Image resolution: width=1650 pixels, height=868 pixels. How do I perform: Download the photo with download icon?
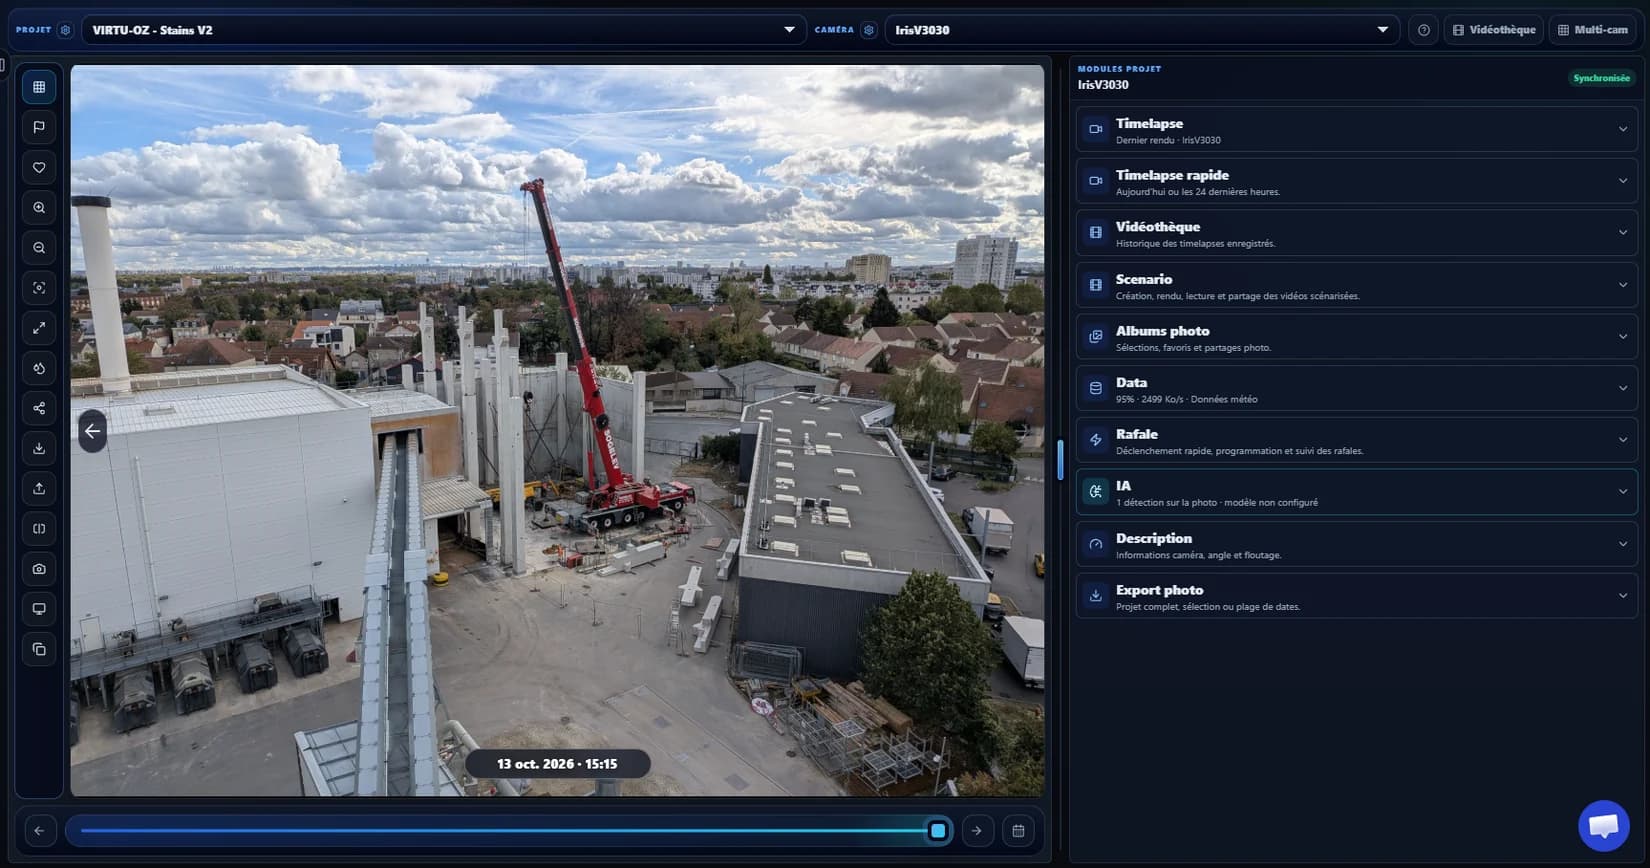39,448
